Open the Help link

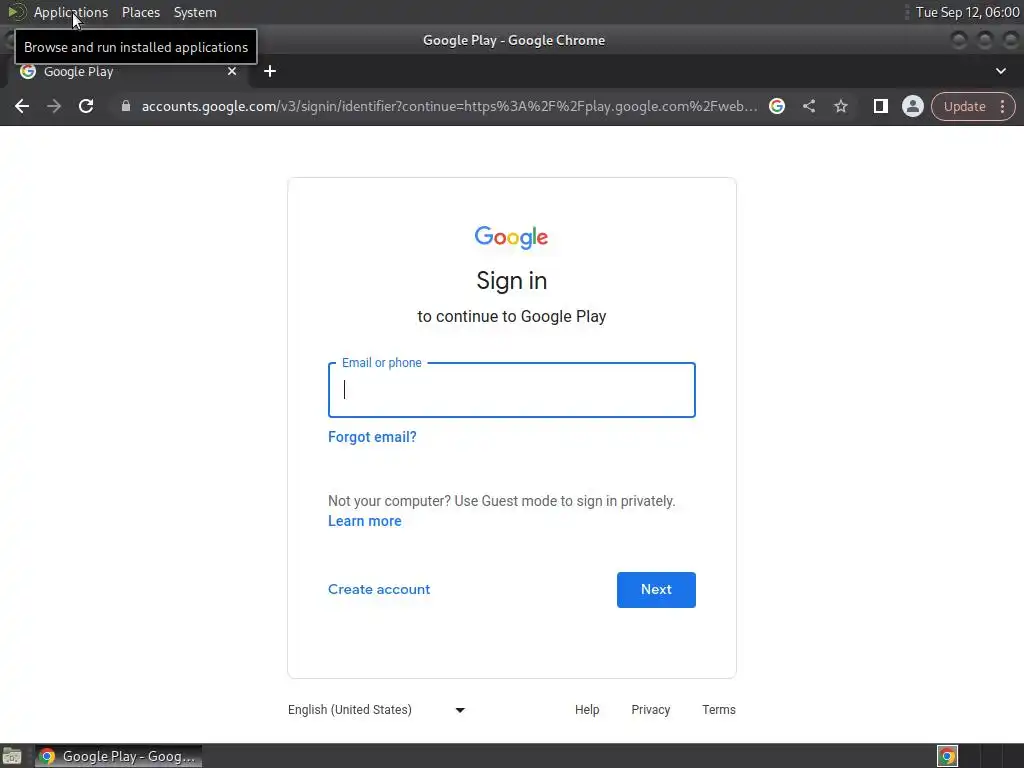(587, 710)
